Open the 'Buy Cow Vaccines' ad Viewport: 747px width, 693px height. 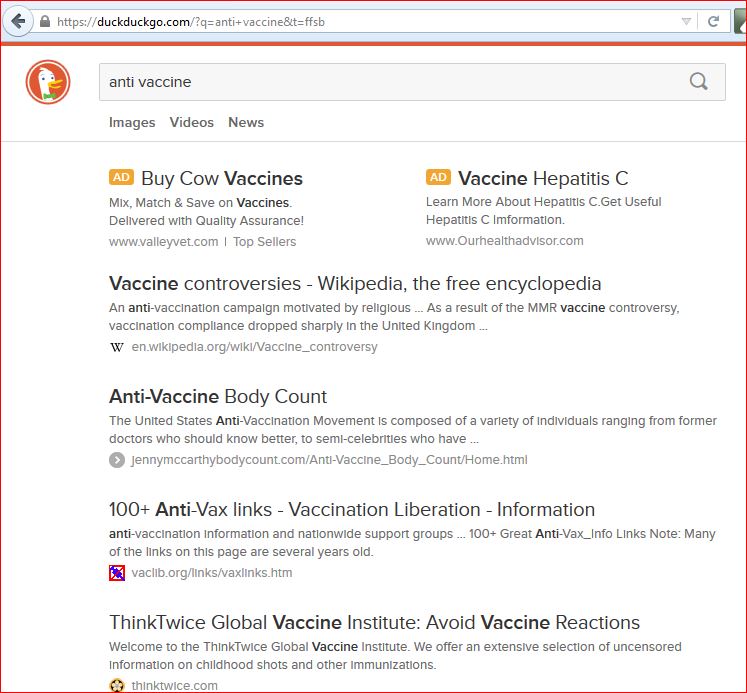[x=222, y=179]
